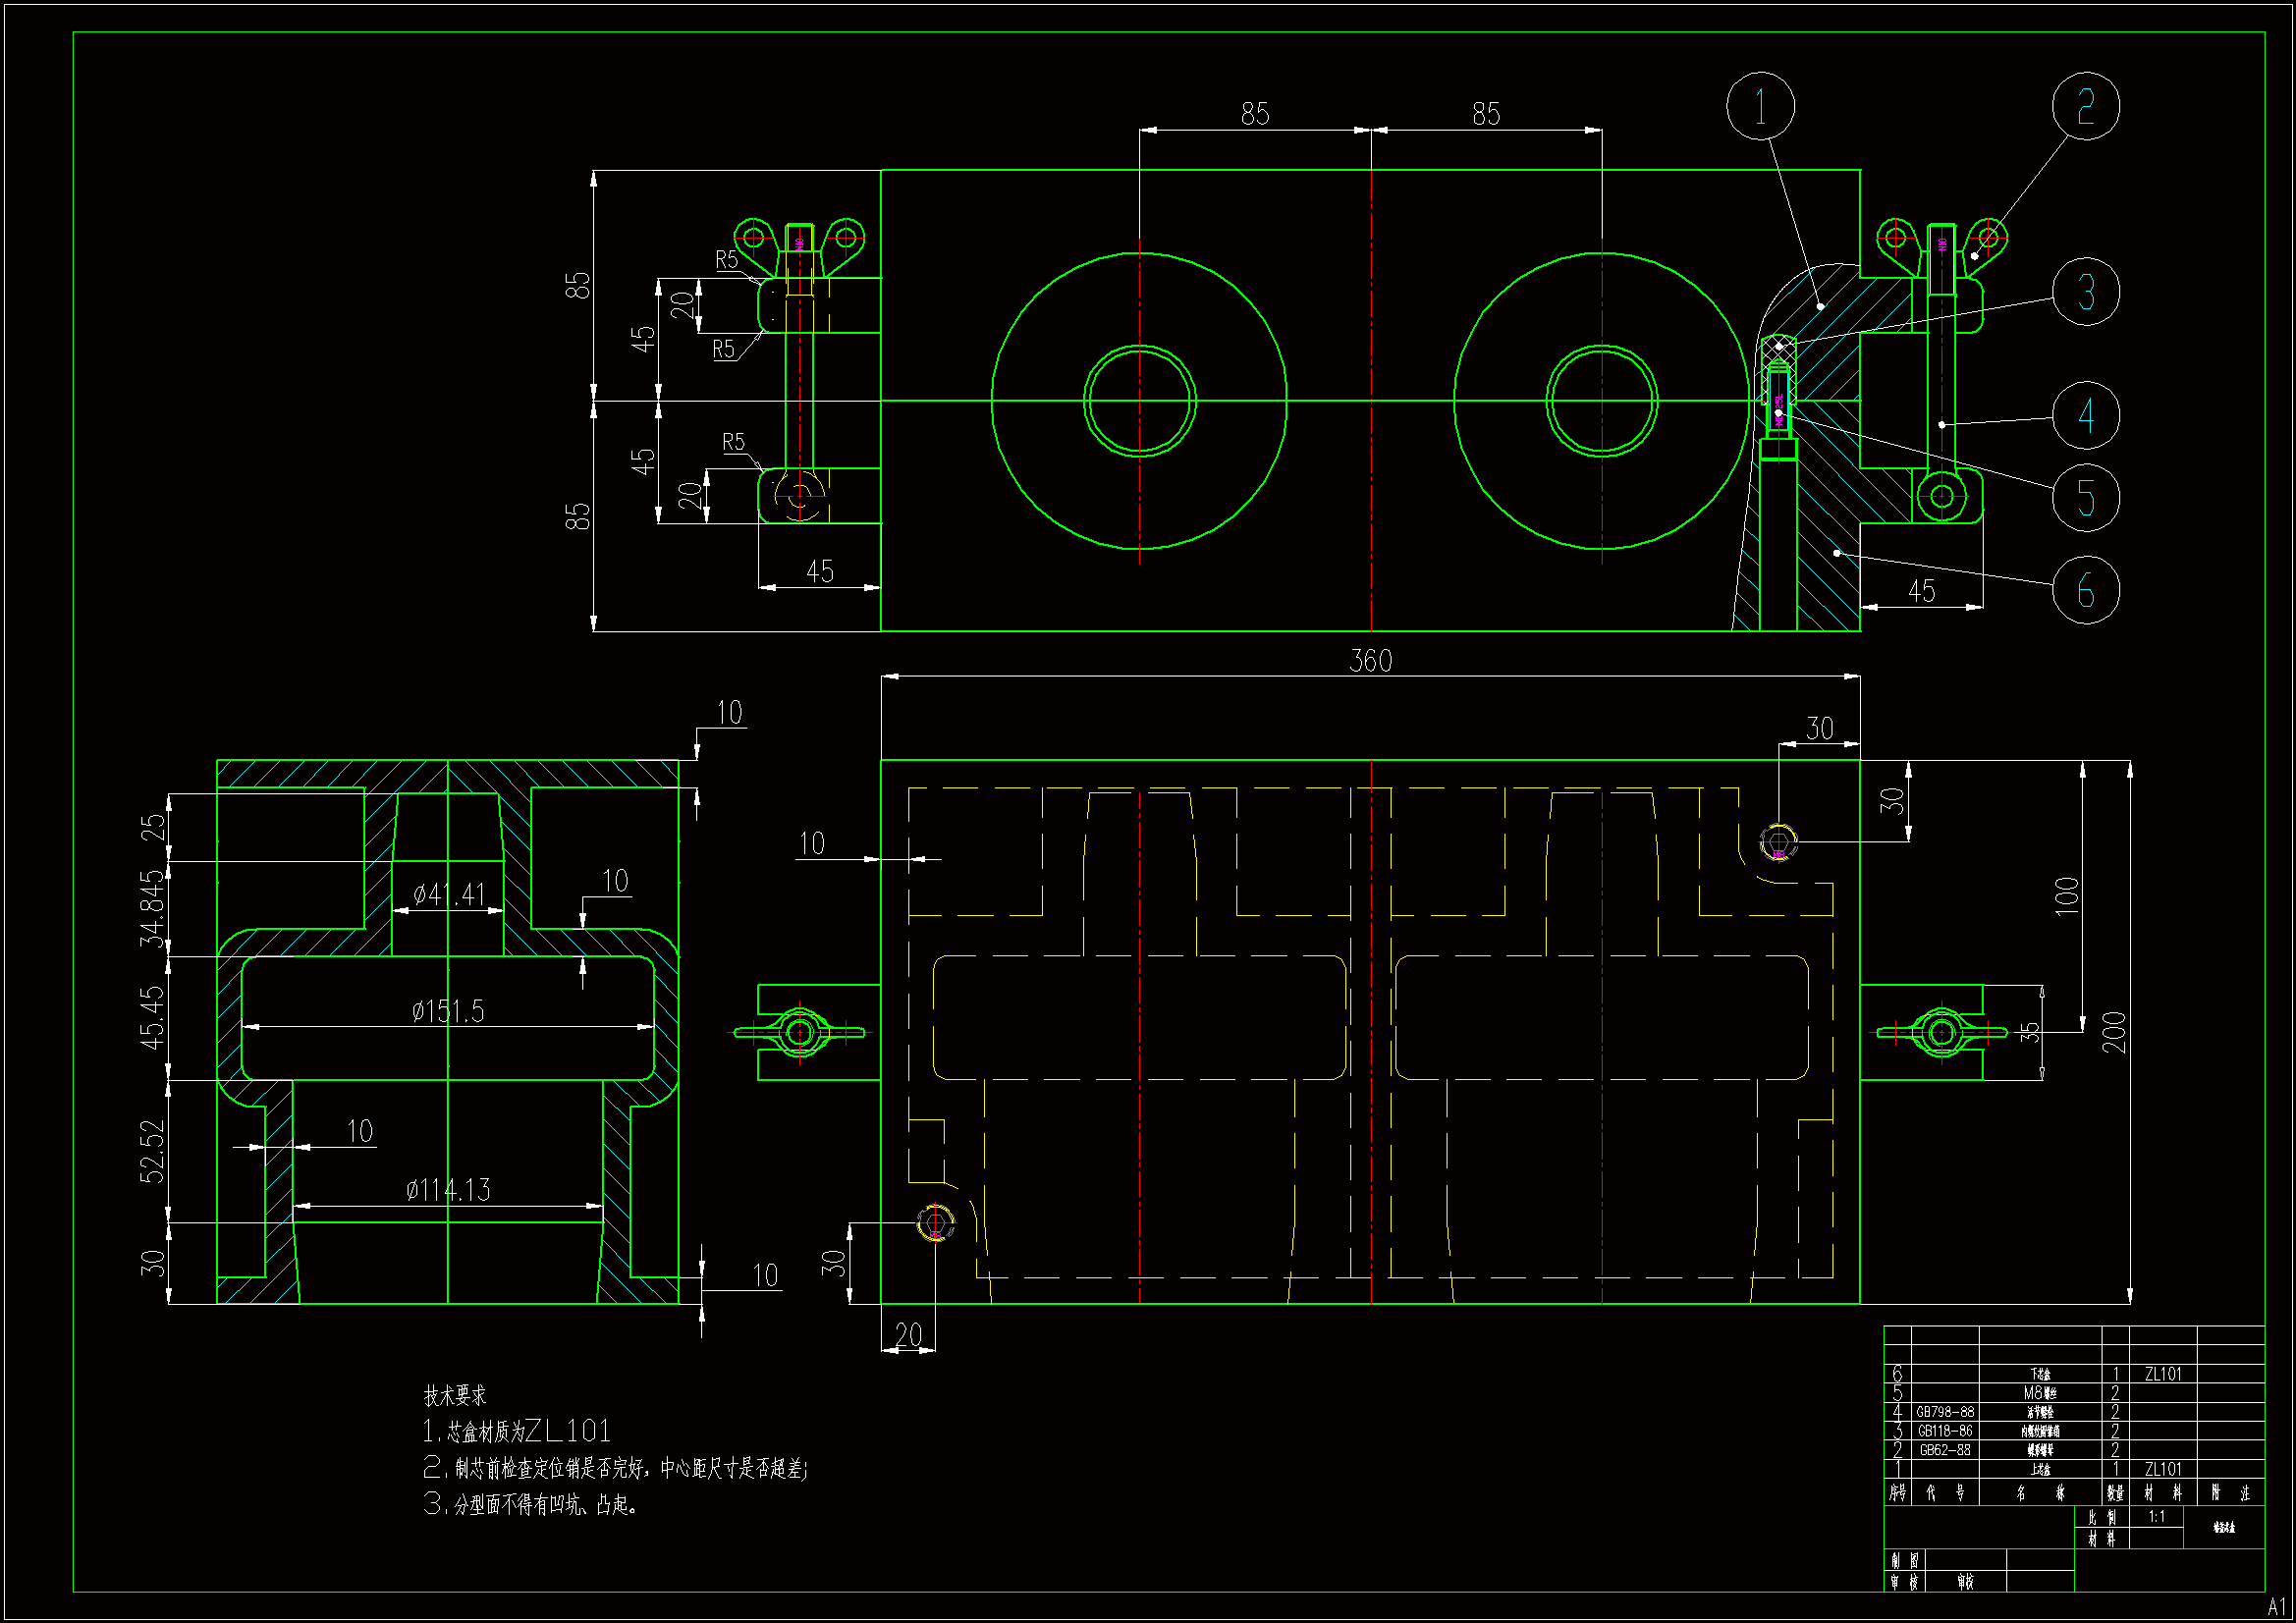Click part balloon number 1
The image size is (2296, 1623).
pos(1760,106)
